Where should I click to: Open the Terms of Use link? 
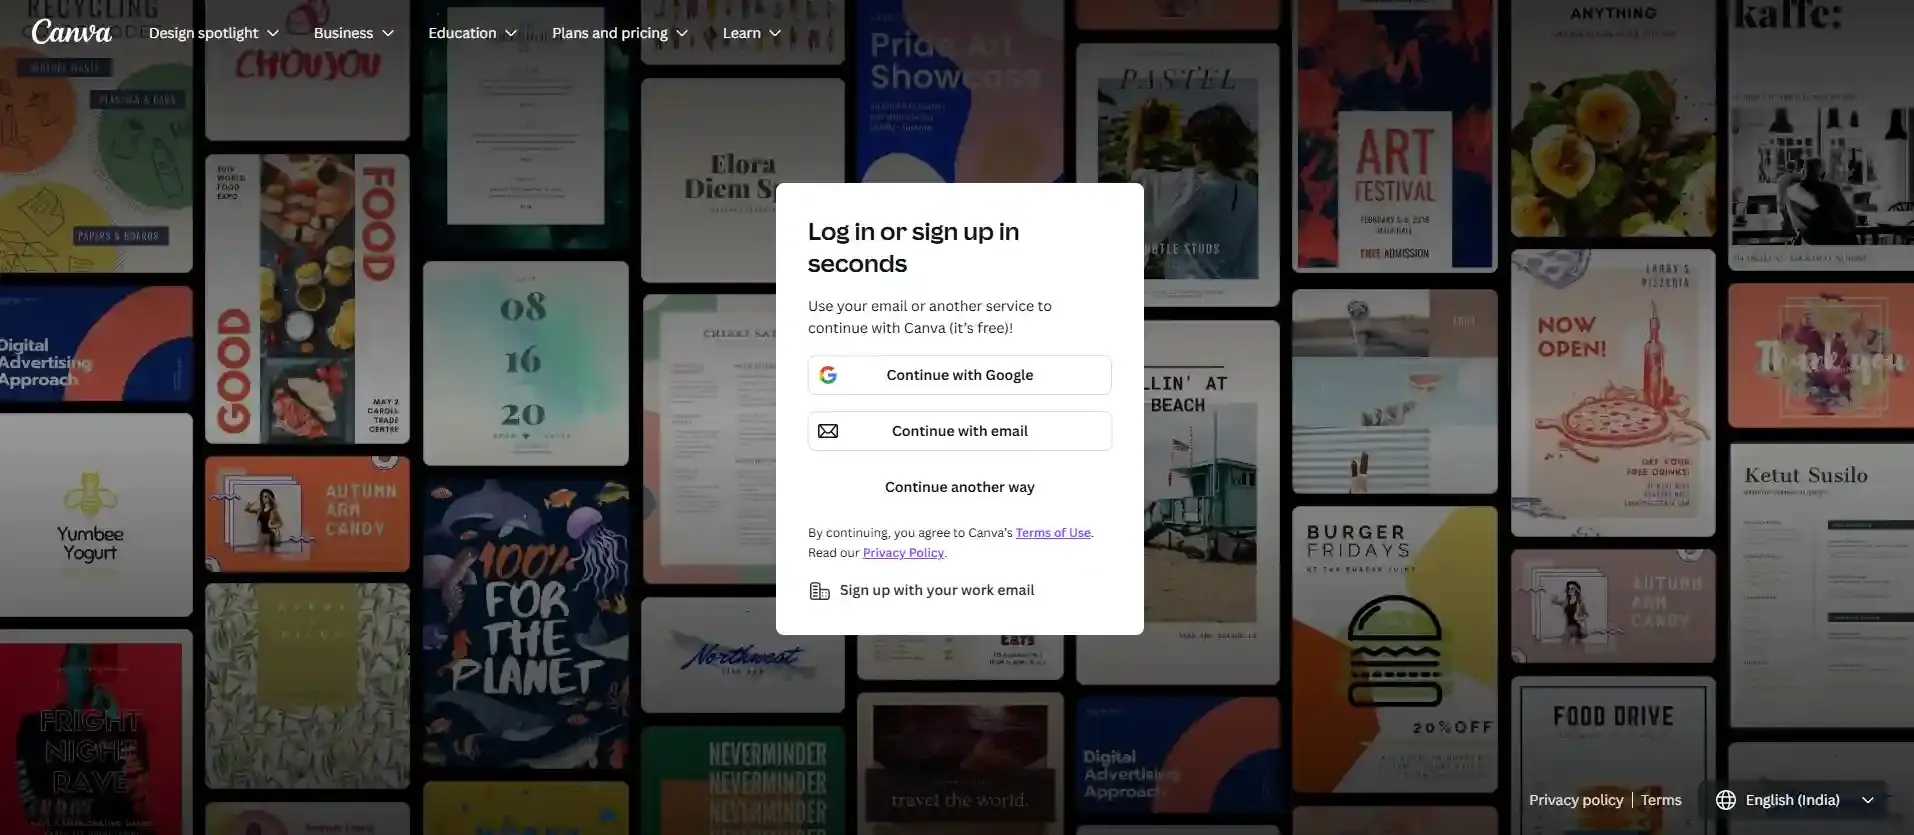click(x=1052, y=533)
